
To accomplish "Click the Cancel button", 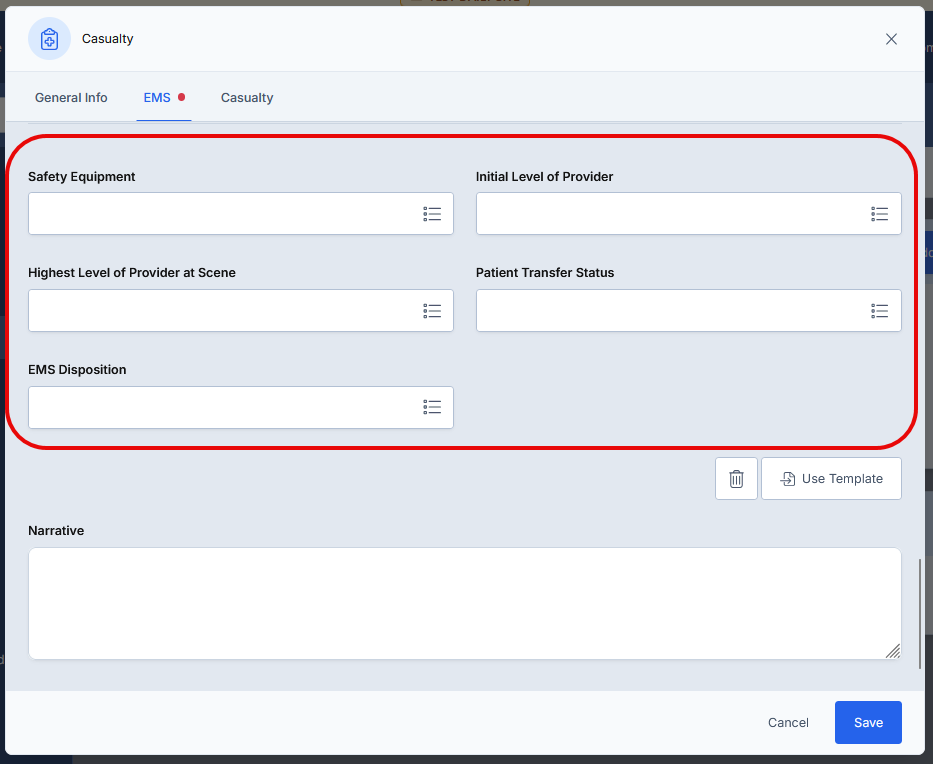I will pos(788,722).
